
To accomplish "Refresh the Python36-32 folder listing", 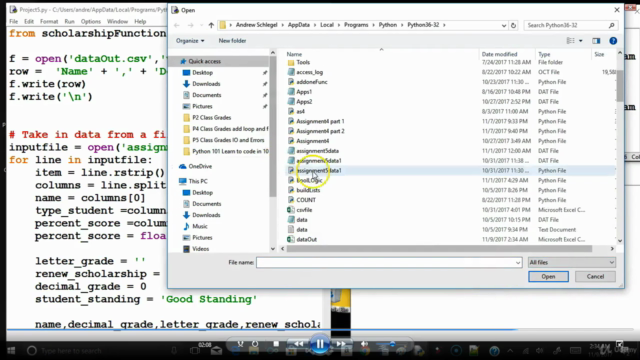I will click(513, 25).
